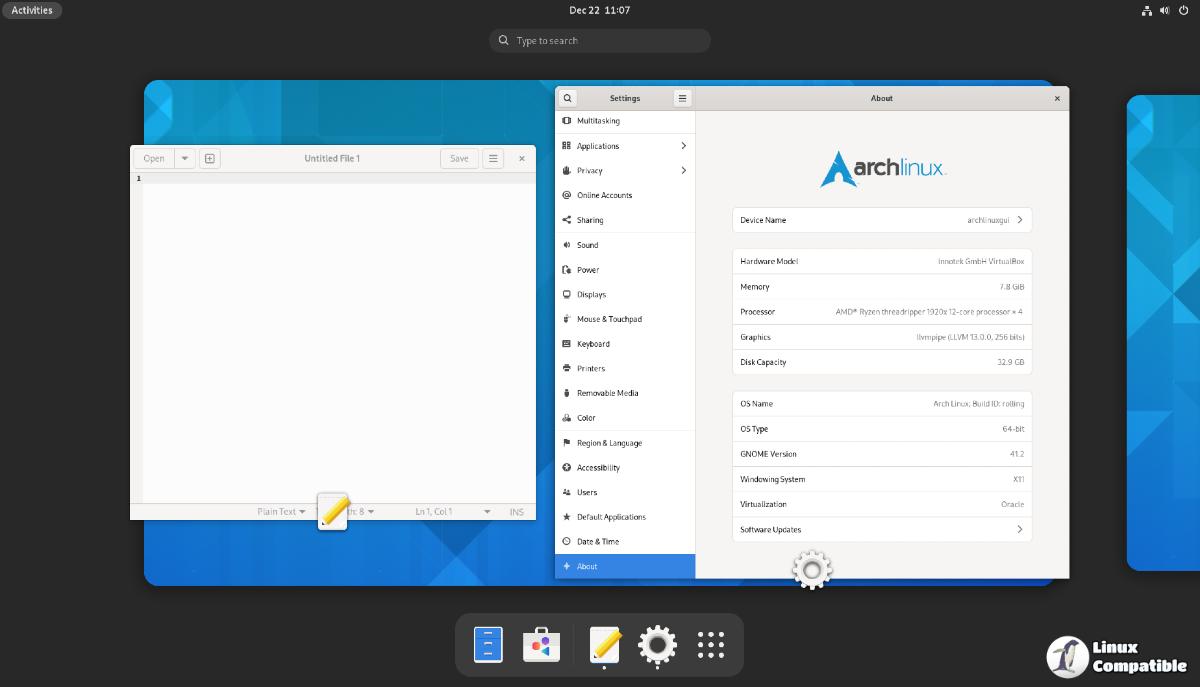Launch Files from the dock
The height and width of the screenshot is (687, 1200).
tap(488, 645)
